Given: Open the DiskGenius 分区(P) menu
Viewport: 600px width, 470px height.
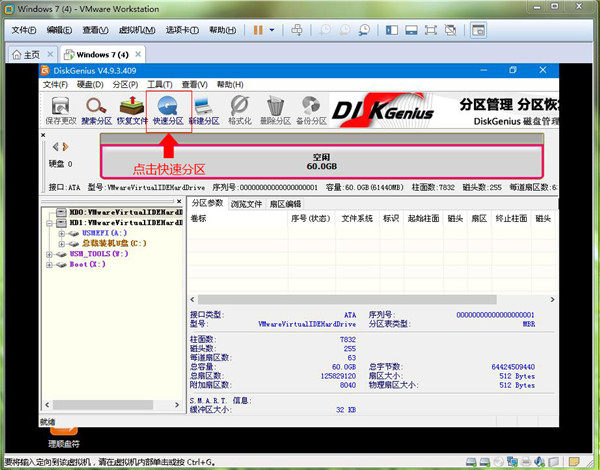Looking at the screenshot, I should (x=125, y=84).
